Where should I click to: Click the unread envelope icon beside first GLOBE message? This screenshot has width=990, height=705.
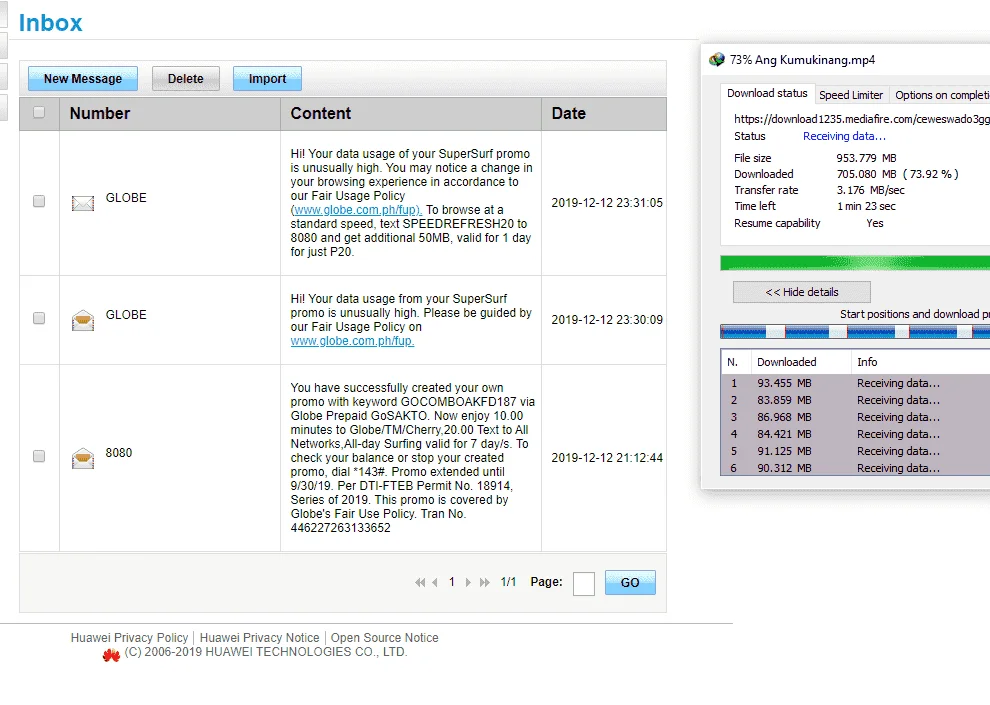pyautogui.click(x=83, y=203)
